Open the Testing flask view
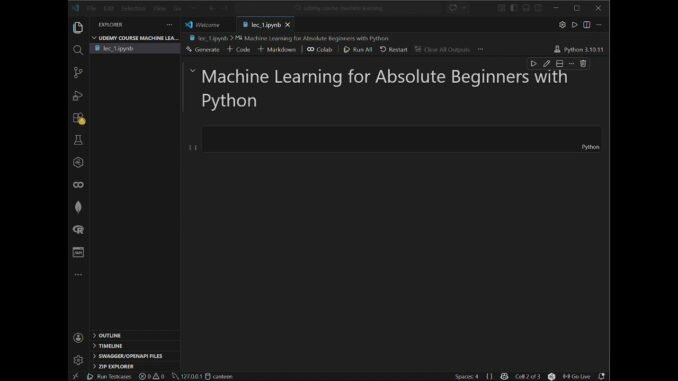The width and height of the screenshot is (678, 381). (78, 140)
